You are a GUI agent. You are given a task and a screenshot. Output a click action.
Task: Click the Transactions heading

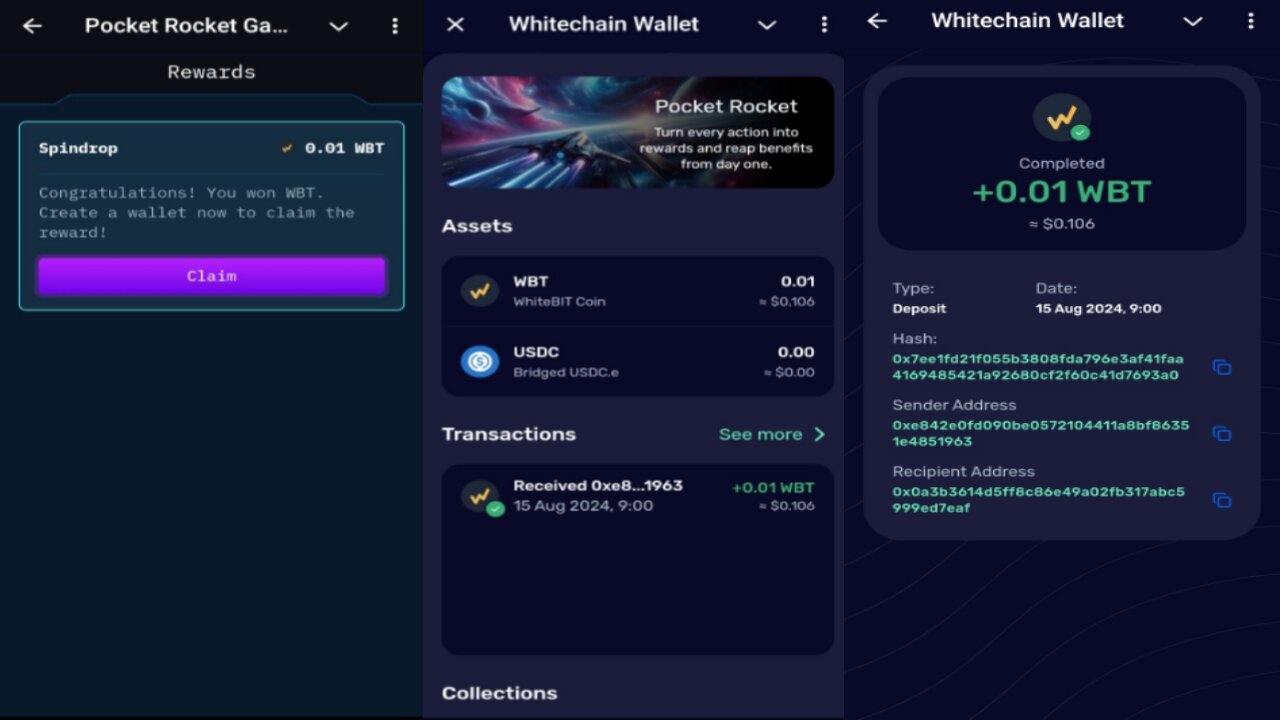click(509, 434)
